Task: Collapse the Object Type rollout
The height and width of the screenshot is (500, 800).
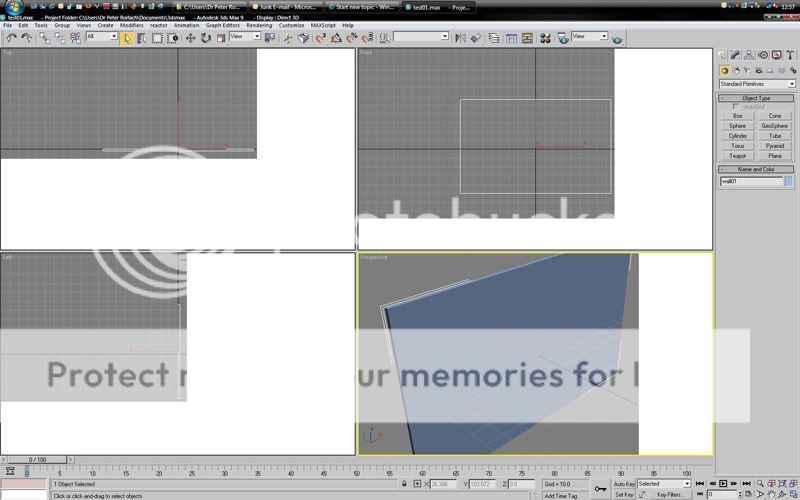Action: coord(757,98)
